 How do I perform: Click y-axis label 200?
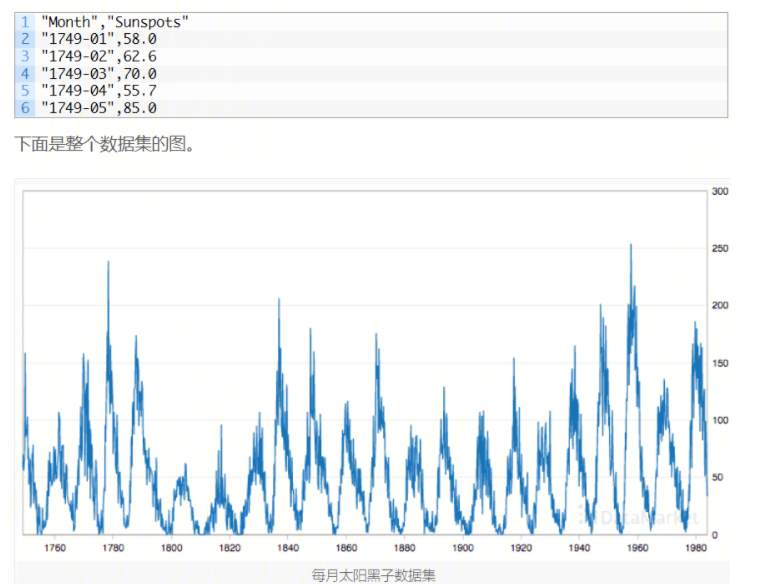coord(720,306)
